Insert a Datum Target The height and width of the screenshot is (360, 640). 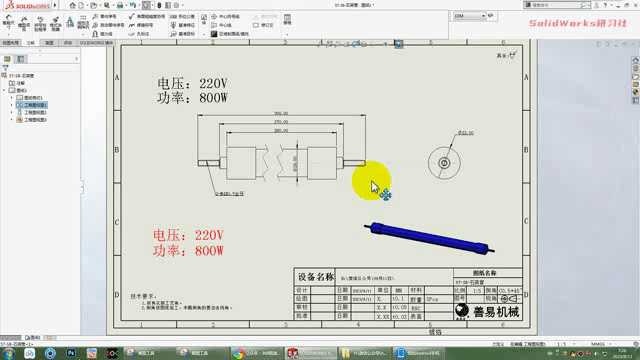click(x=182, y=34)
